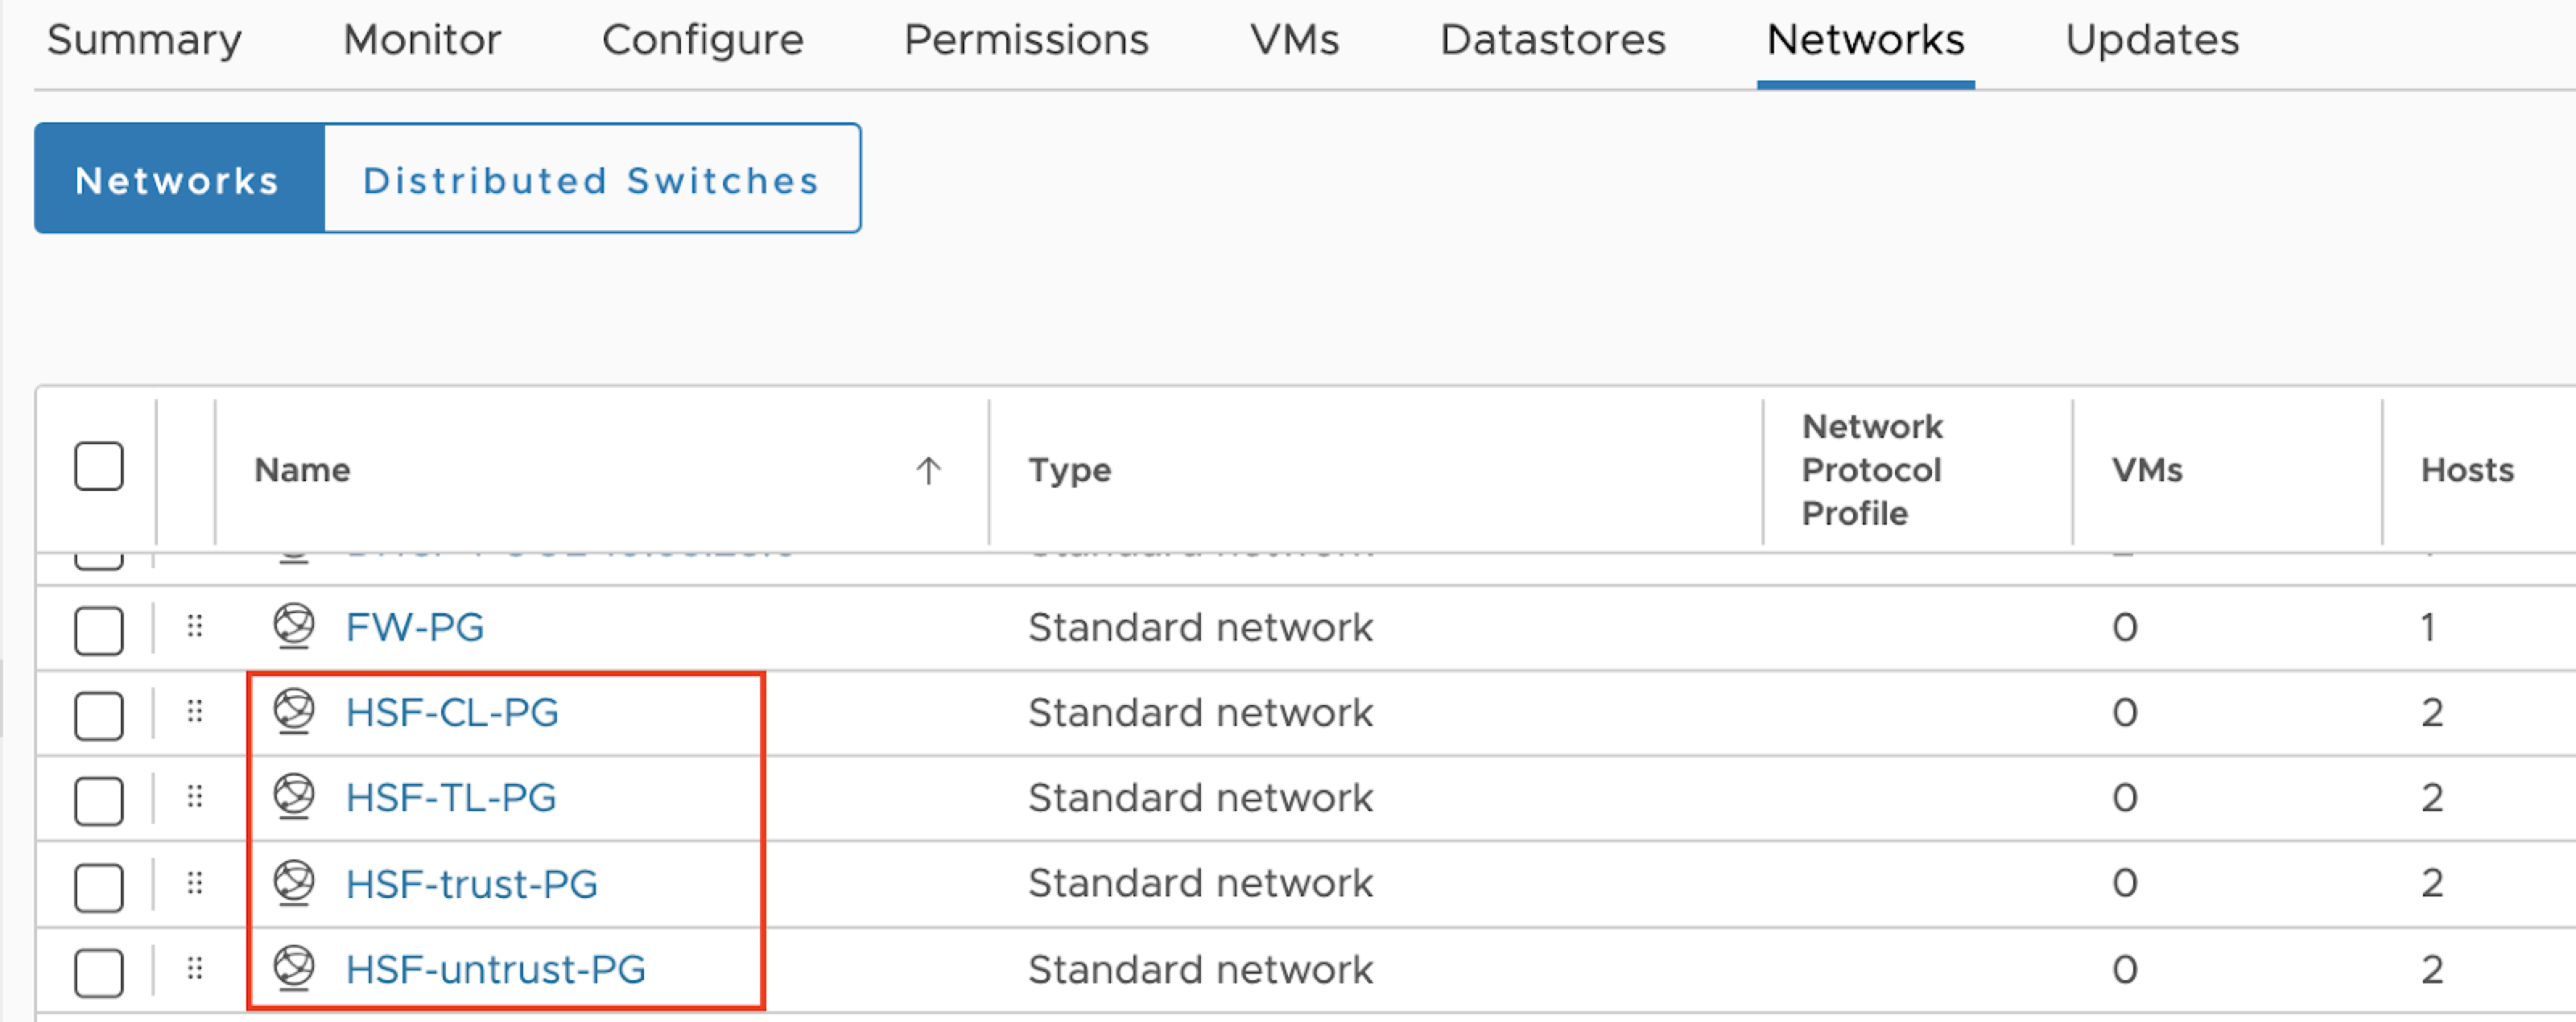Click the network icon beside HSF-trust-PG
The height and width of the screenshot is (1022, 2576).
pyautogui.click(x=294, y=883)
